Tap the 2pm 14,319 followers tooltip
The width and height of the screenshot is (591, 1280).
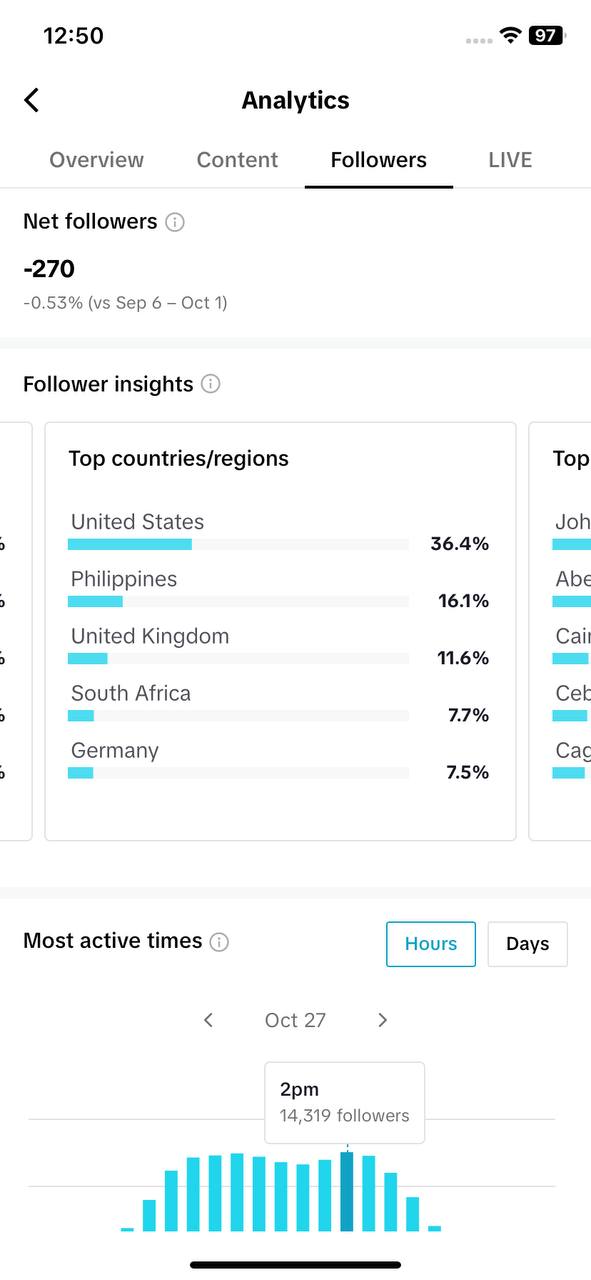[345, 1102]
